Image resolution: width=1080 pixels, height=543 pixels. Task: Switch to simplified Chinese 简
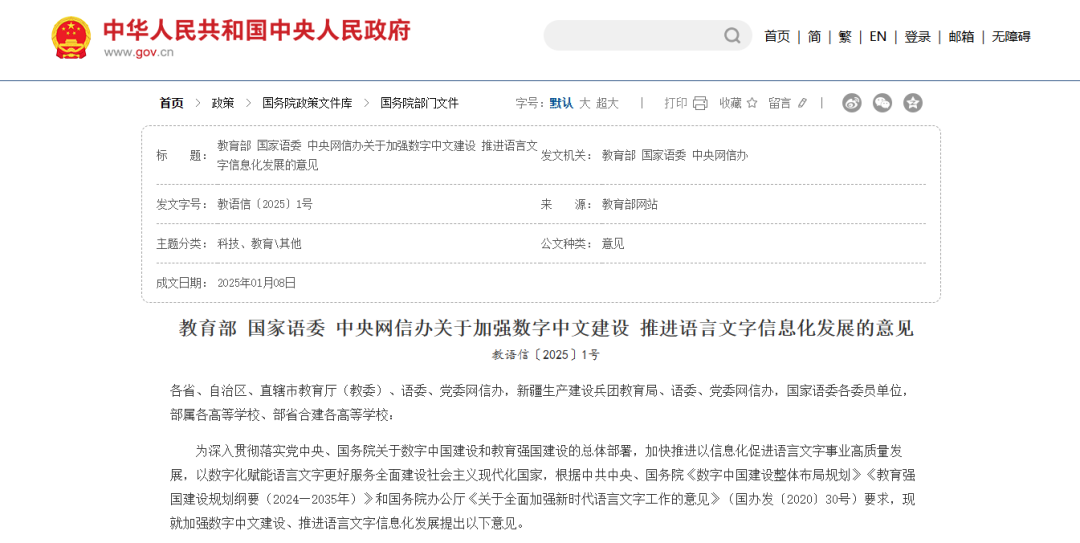coord(814,37)
